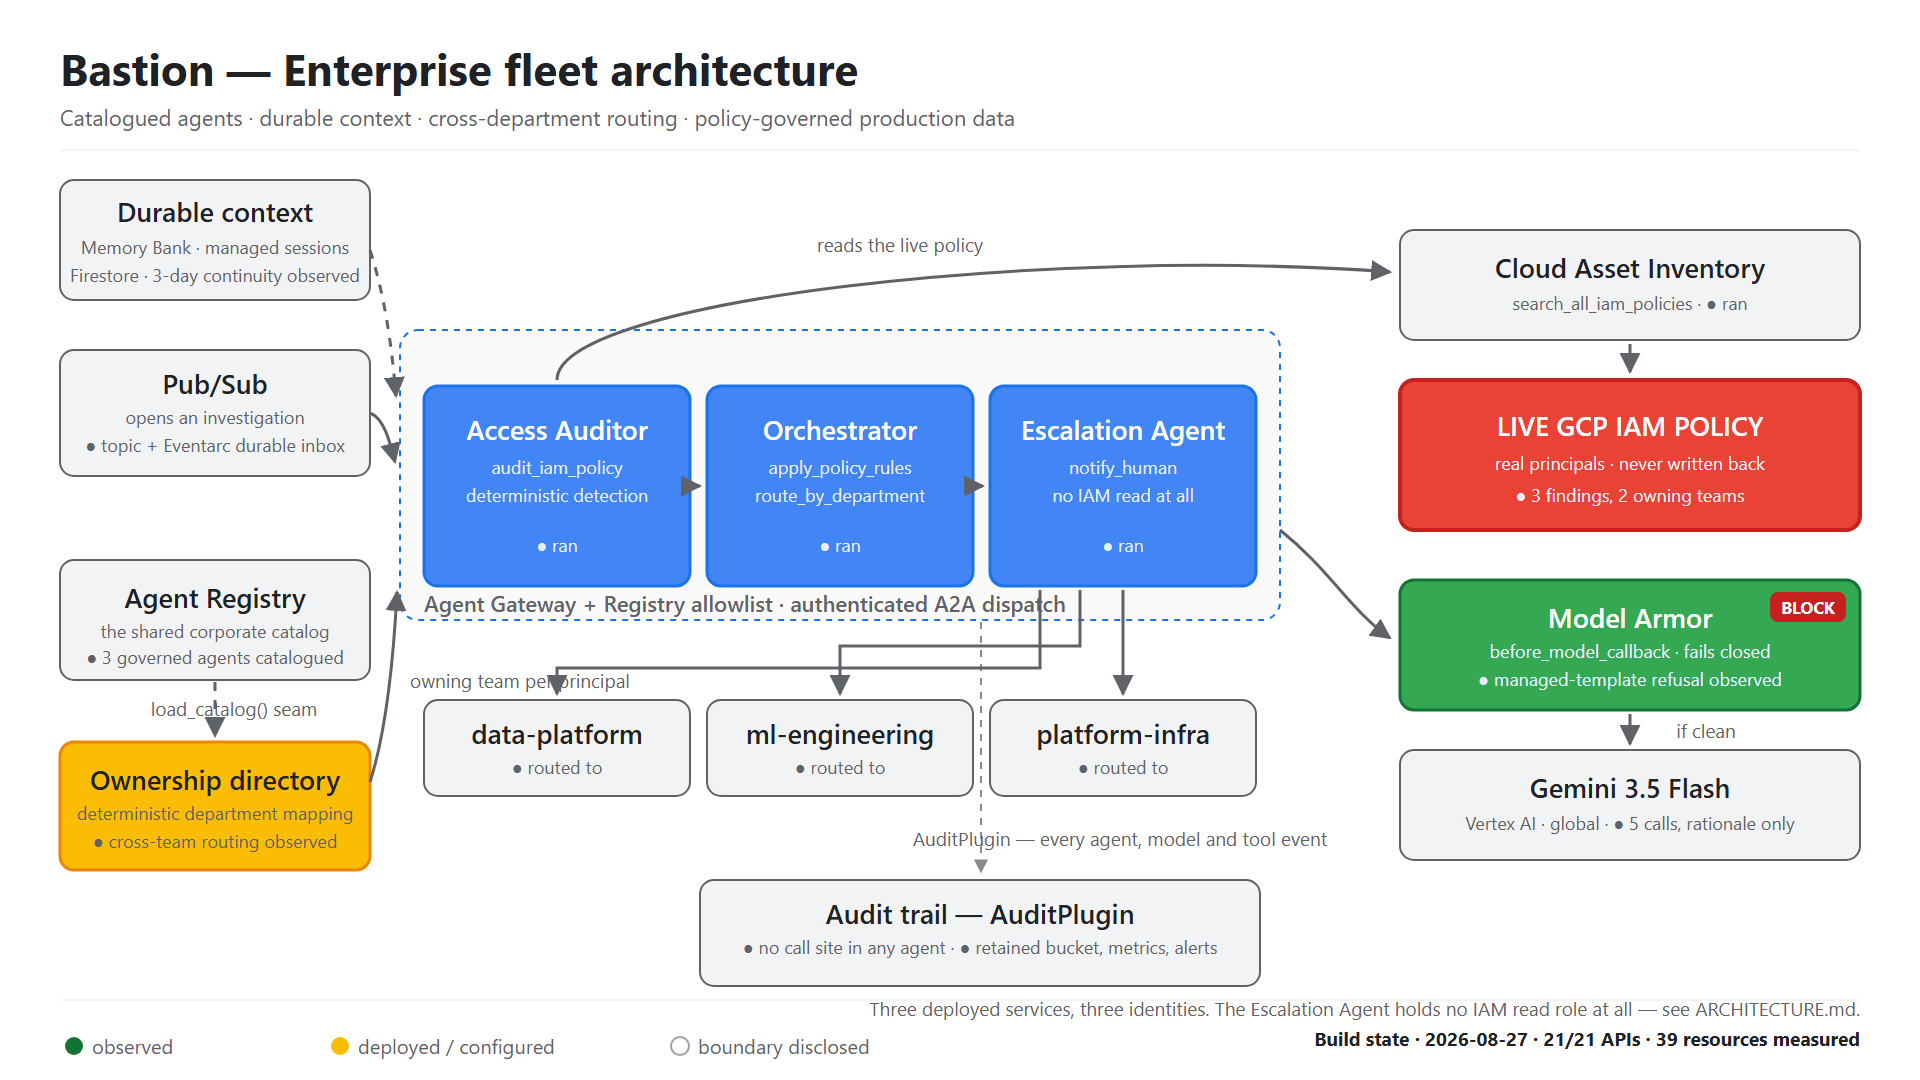Image resolution: width=1920 pixels, height=1080 pixels.
Task: Click the data-platform team box
Action: [557, 748]
